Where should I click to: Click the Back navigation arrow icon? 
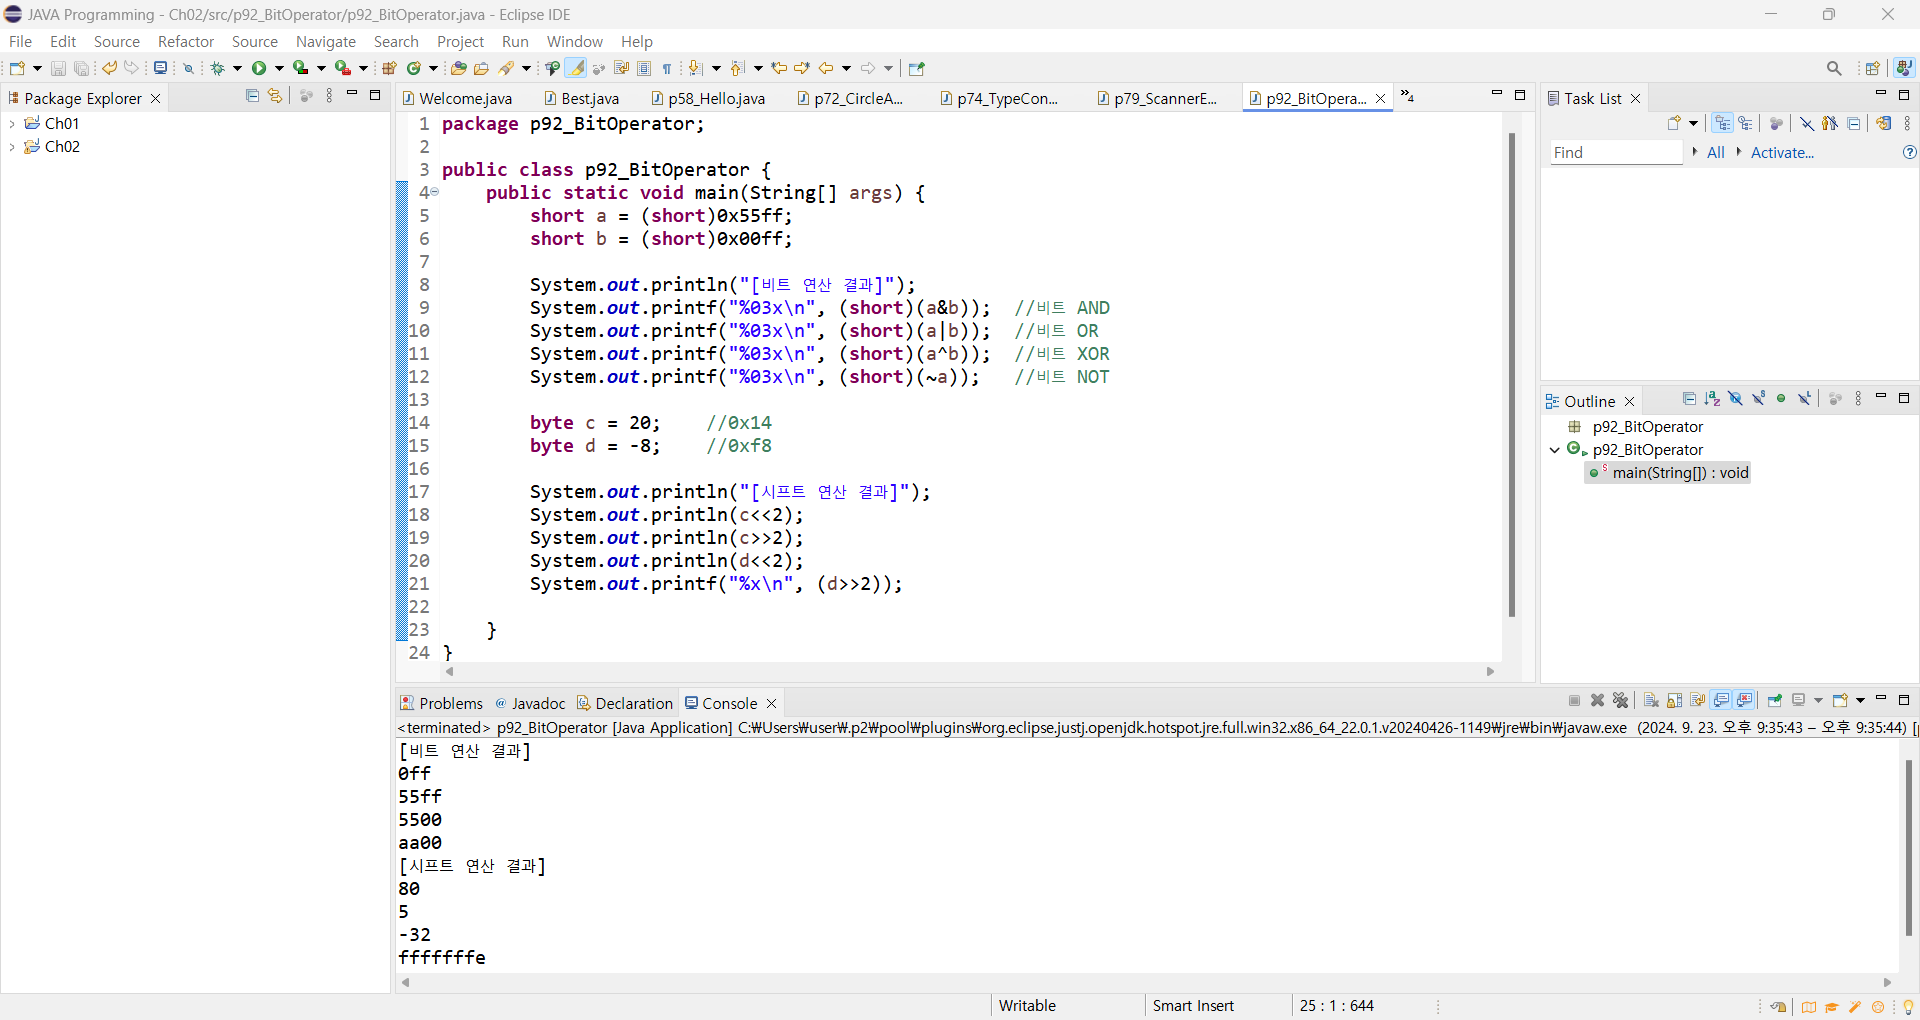[x=826, y=68]
